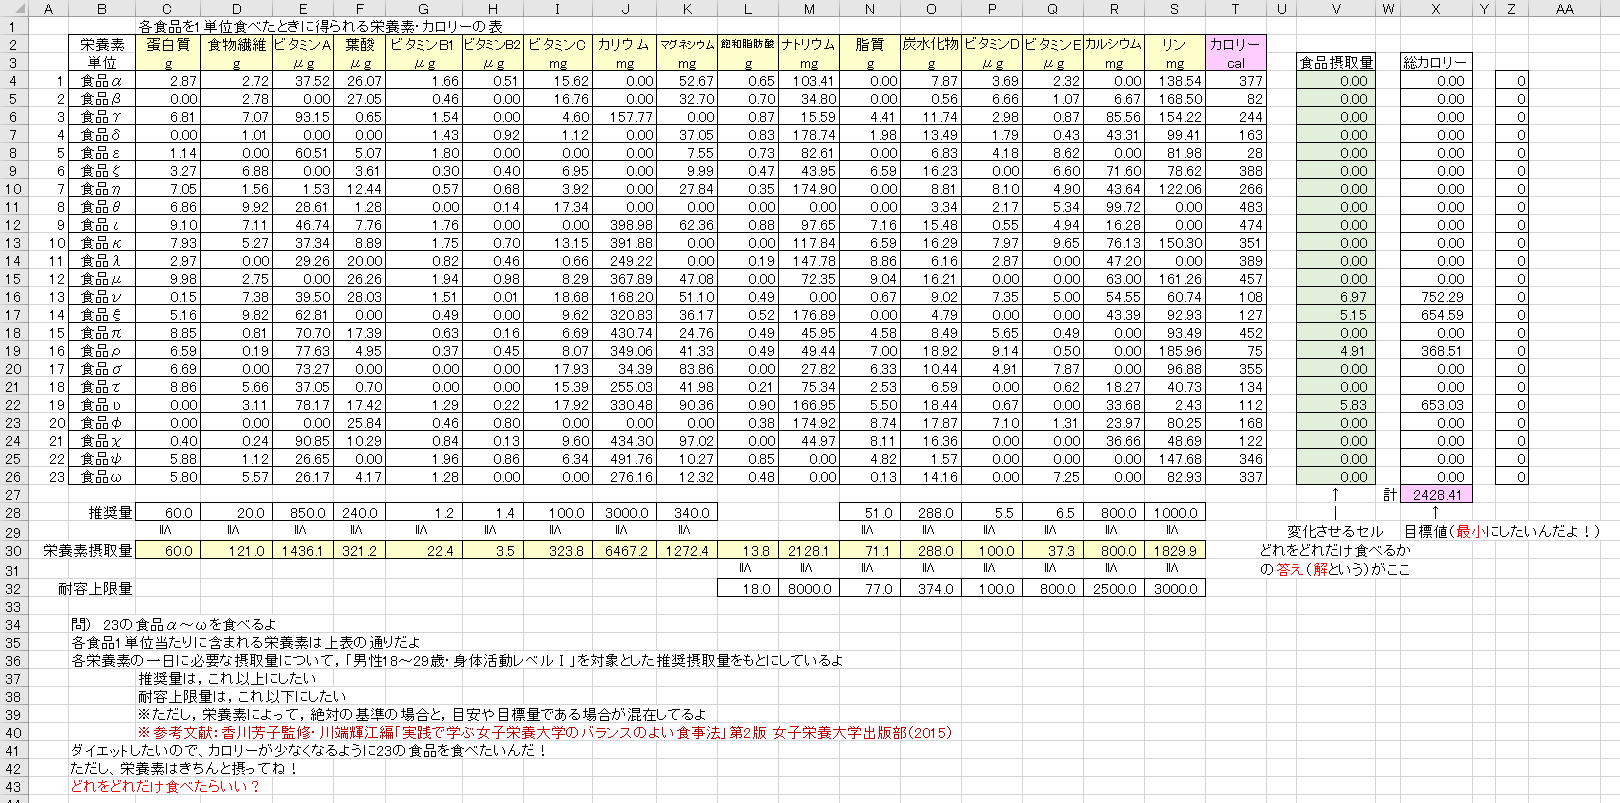The height and width of the screenshot is (803, 1620).
Task: Select column header AA
Action: [x=1565, y=9]
